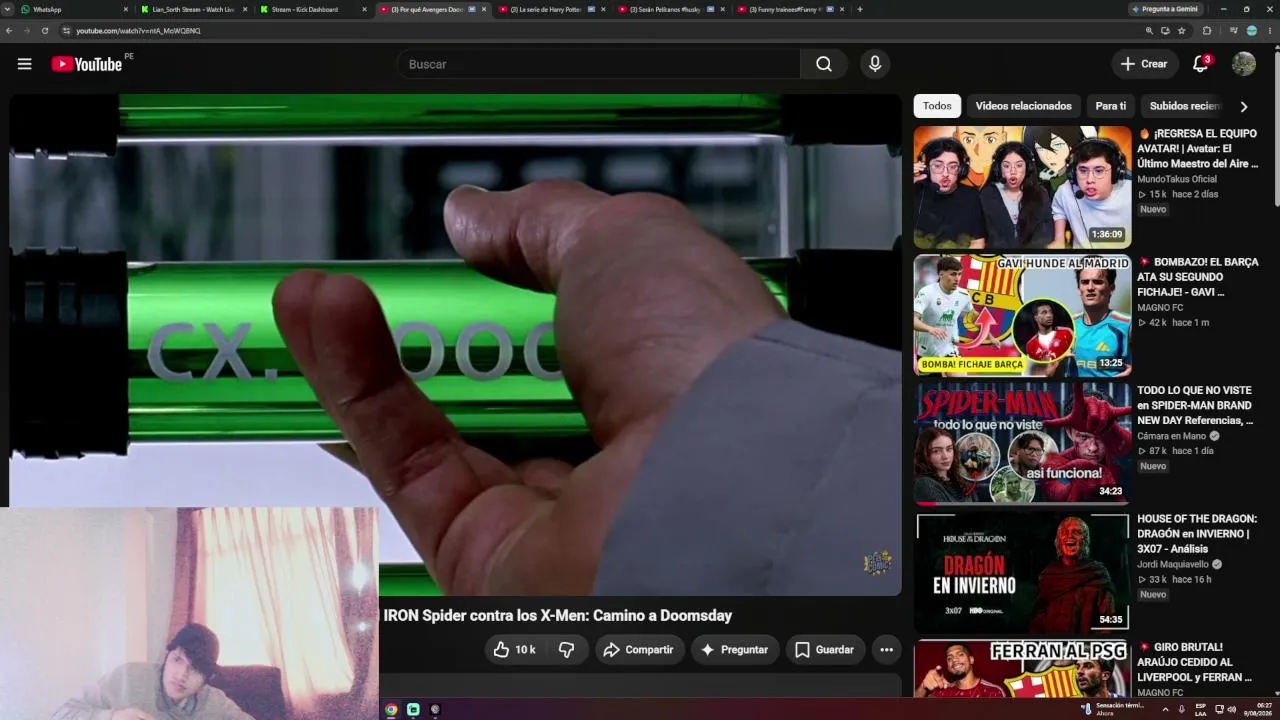1280x720 pixels.
Task: Select the Todos filter chip
Action: [937, 106]
